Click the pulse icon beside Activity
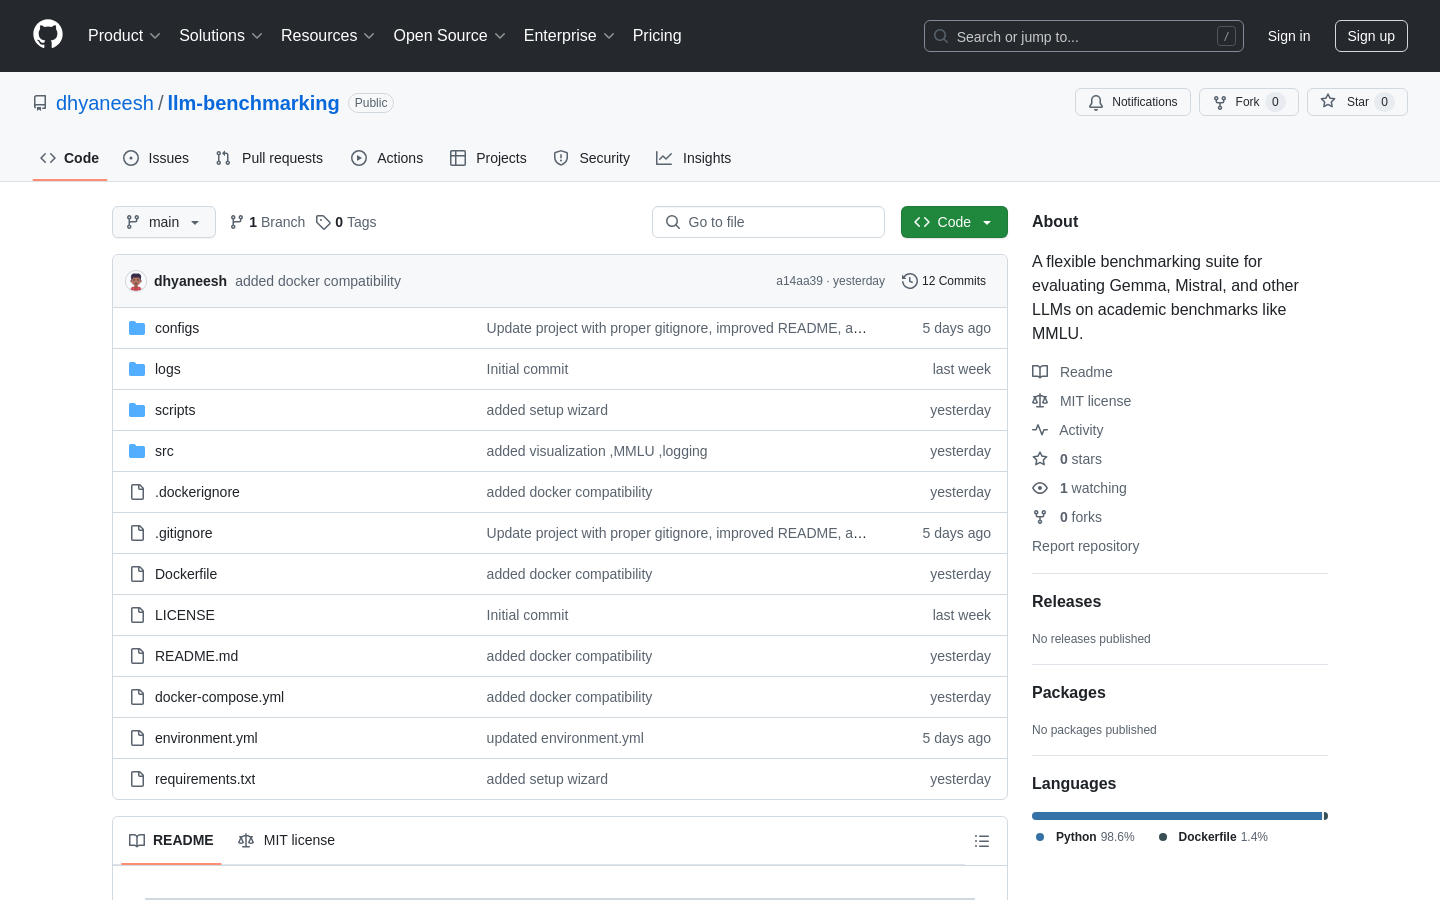The image size is (1440, 900). tap(1040, 430)
